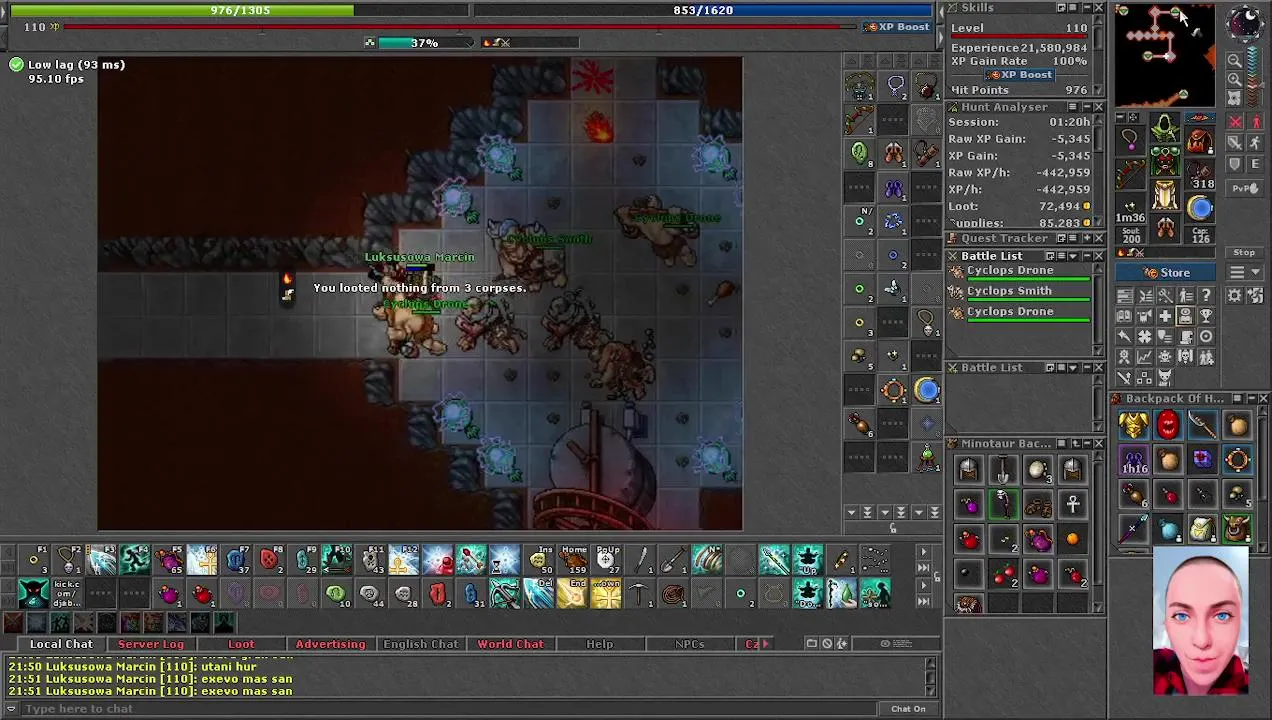The width and height of the screenshot is (1272, 720).
Task: Click the mana bar 853/1620
Action: point(703,10)
